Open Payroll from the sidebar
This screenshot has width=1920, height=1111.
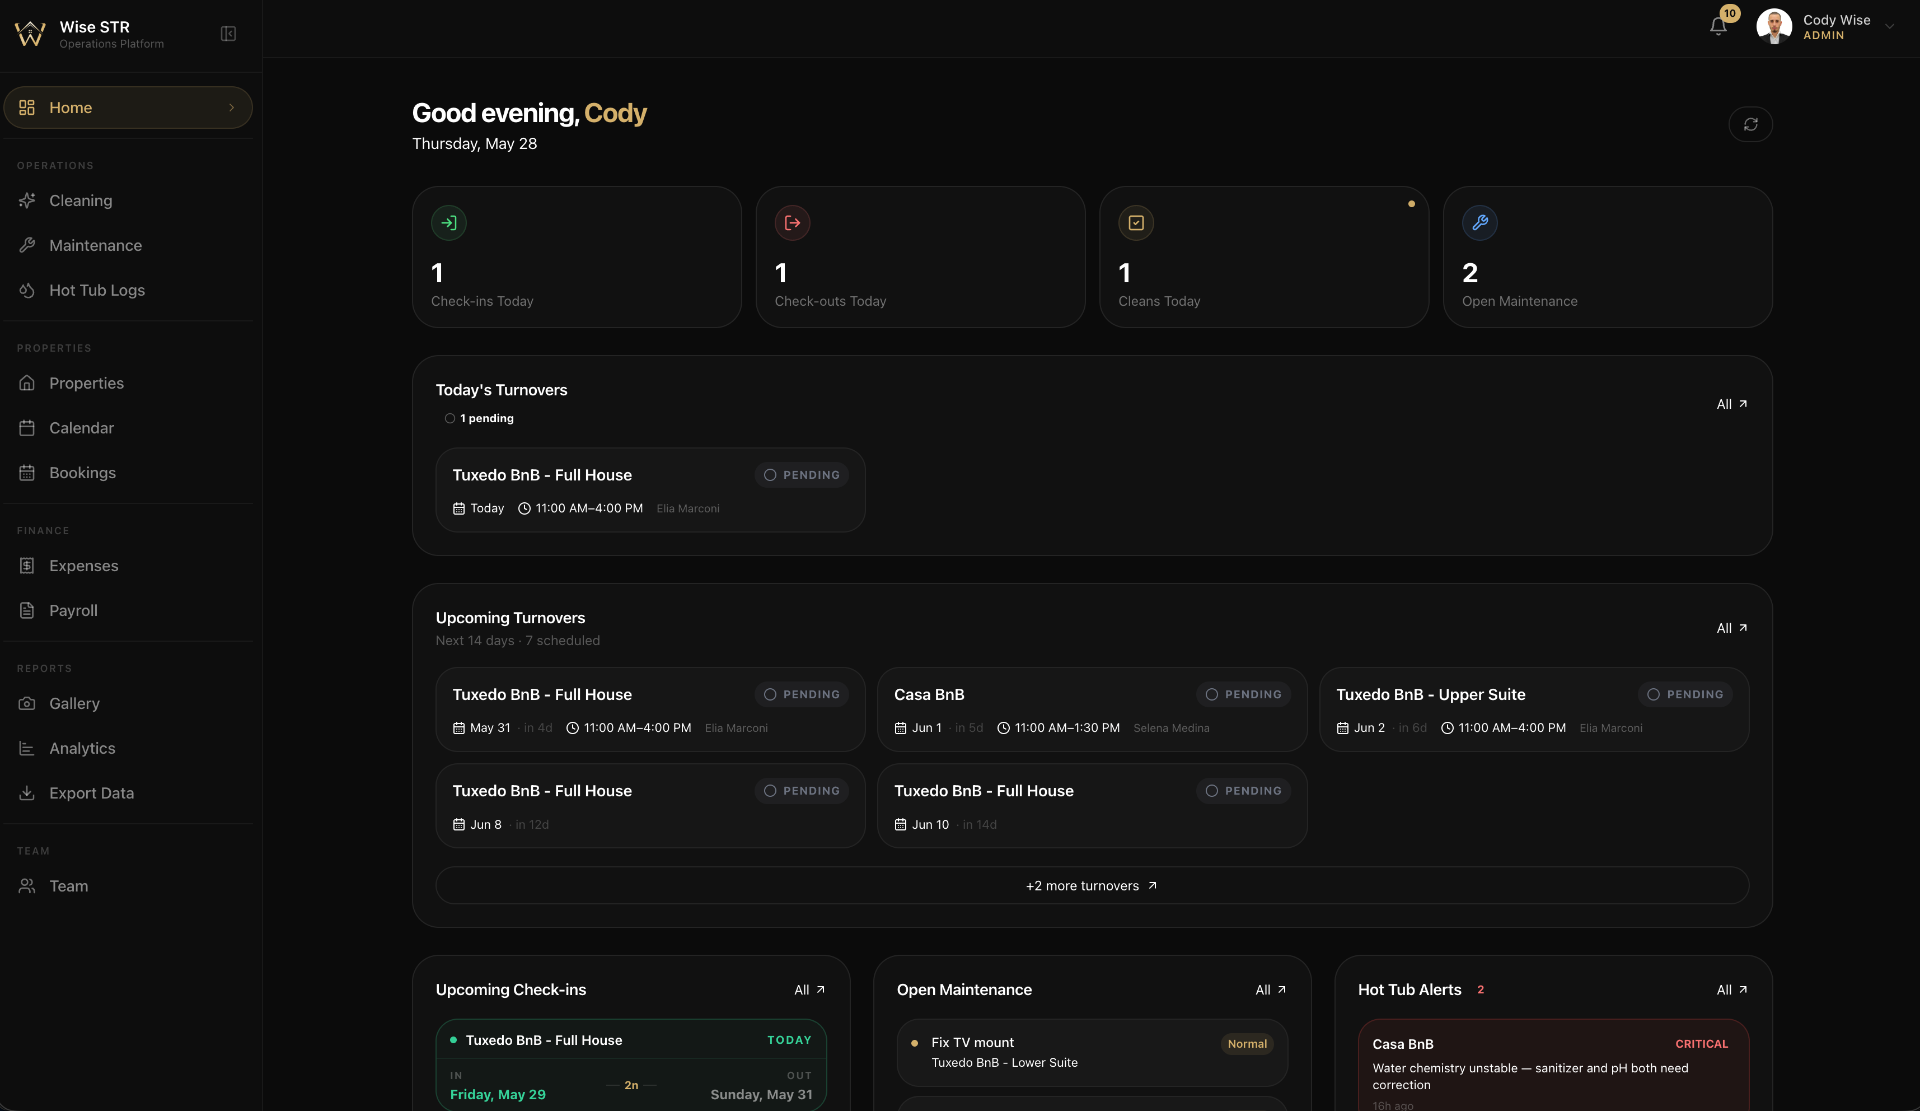click(x=128, y=611)
